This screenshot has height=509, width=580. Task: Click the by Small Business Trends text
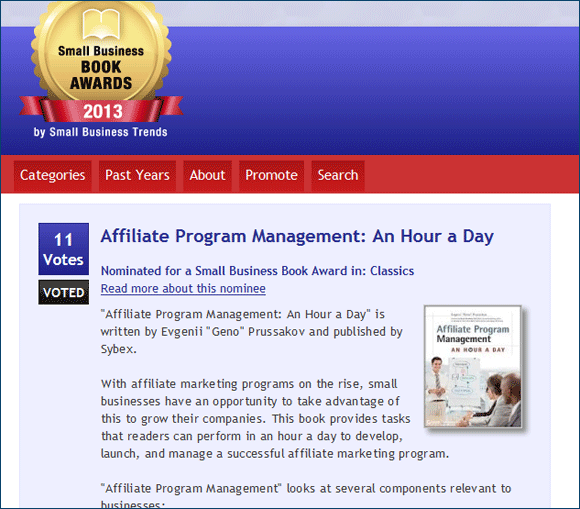click(100, 132)
